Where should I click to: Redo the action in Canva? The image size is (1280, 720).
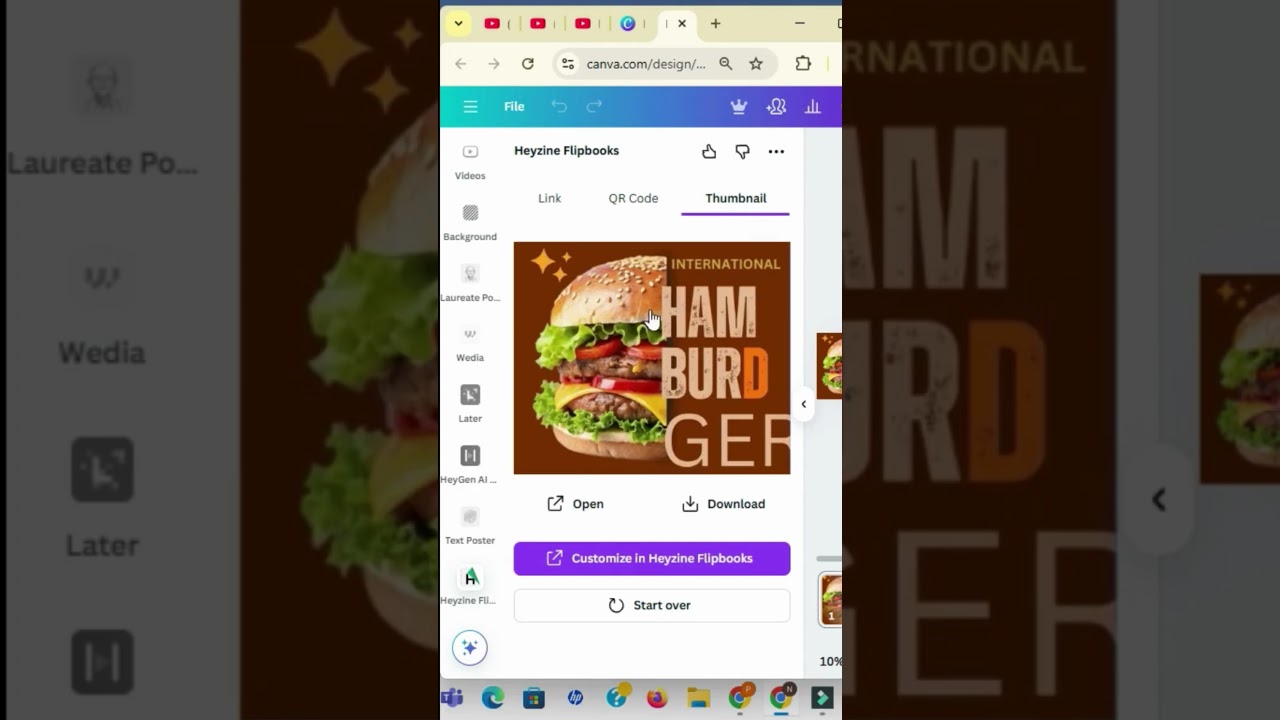[594, 107]
